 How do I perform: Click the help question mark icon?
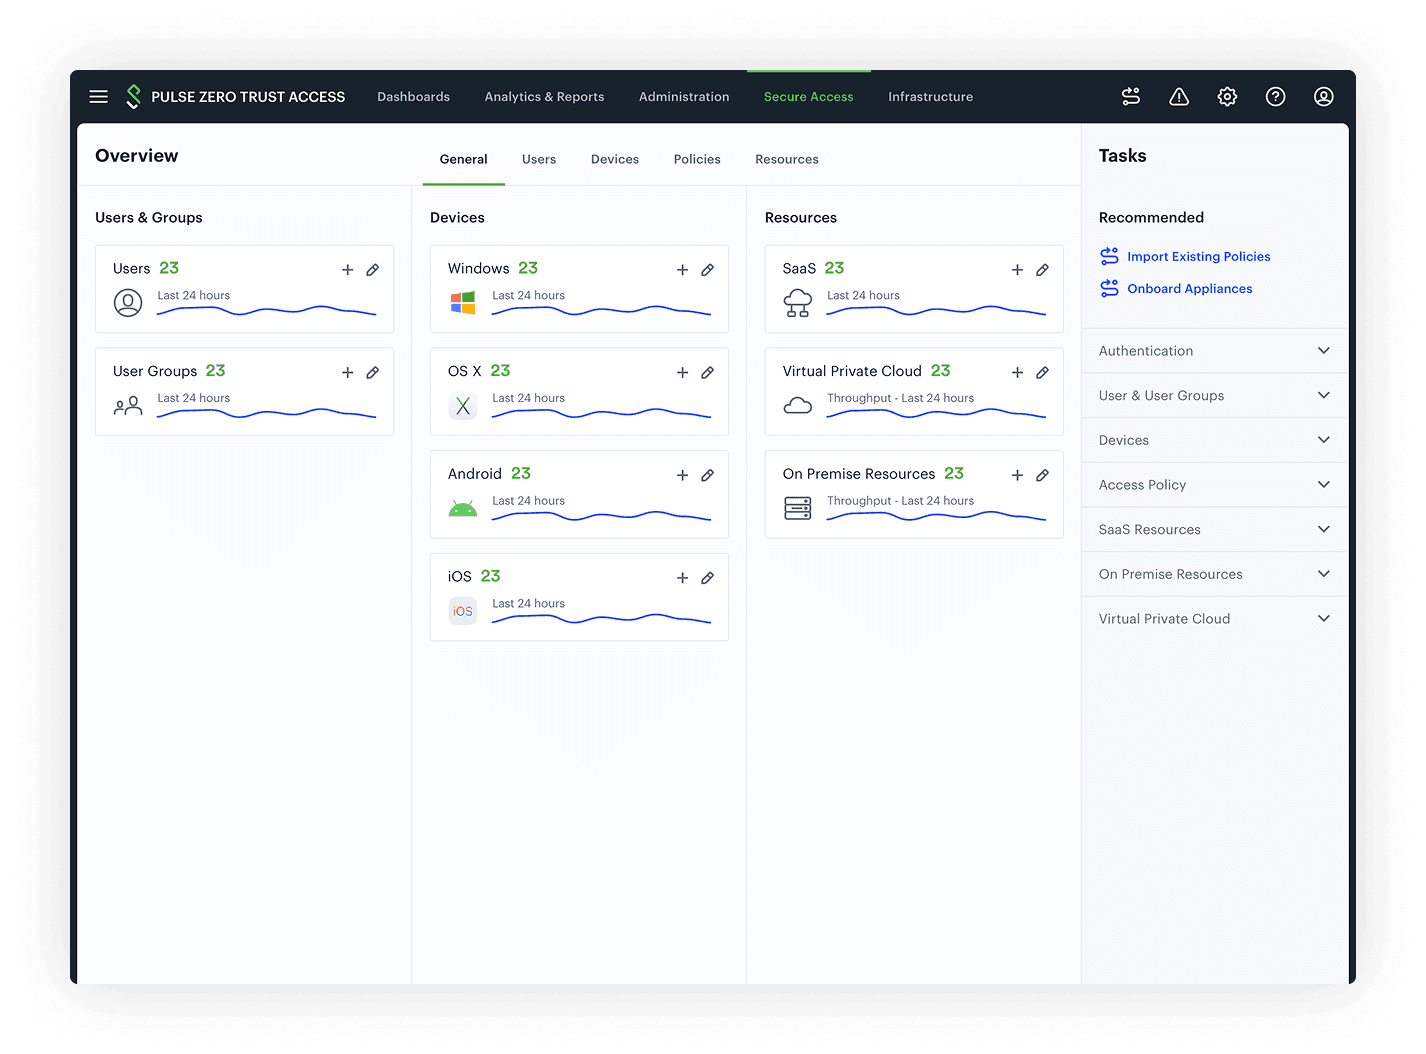[x=1275, y=96]
